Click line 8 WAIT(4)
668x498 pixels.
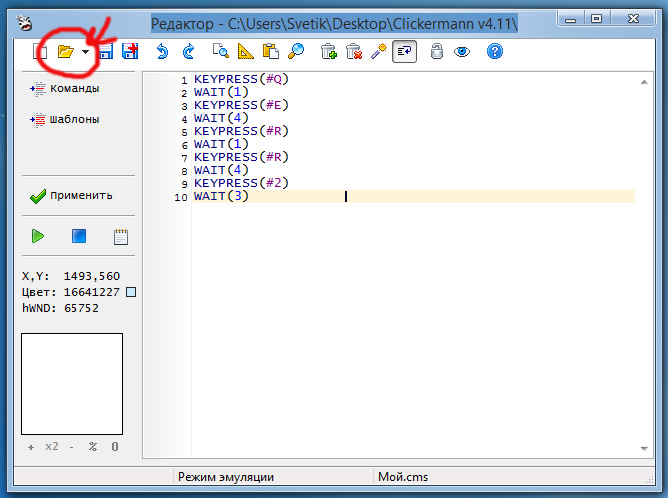click(x=221, y=170)
